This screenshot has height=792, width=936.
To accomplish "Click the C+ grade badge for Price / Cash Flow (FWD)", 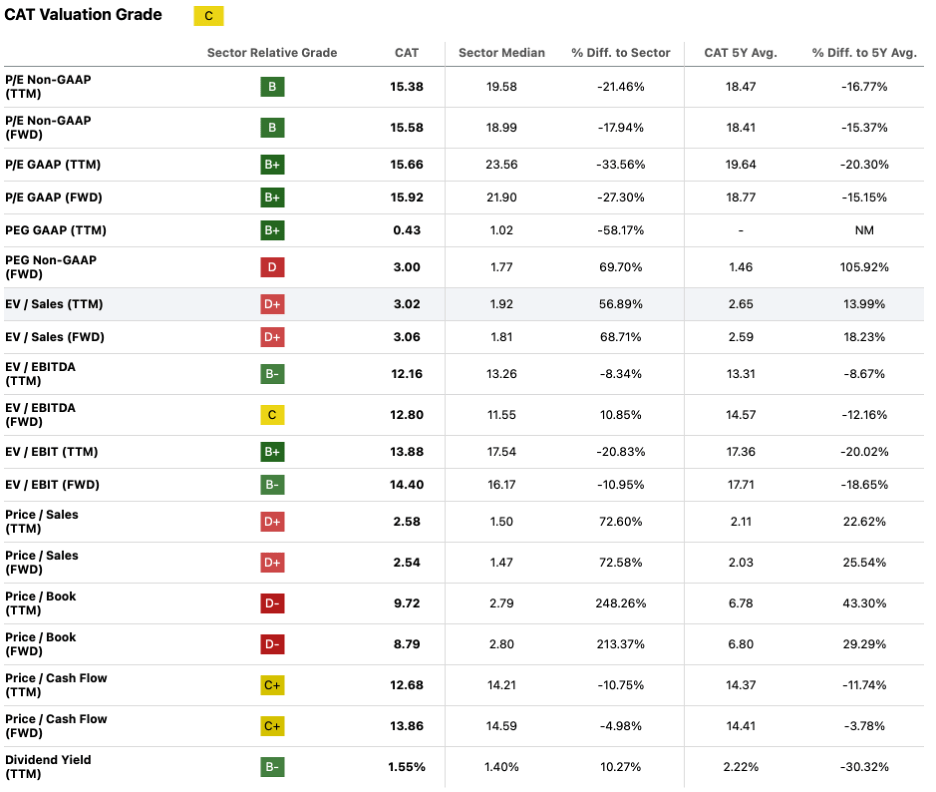I will (272, 726).
